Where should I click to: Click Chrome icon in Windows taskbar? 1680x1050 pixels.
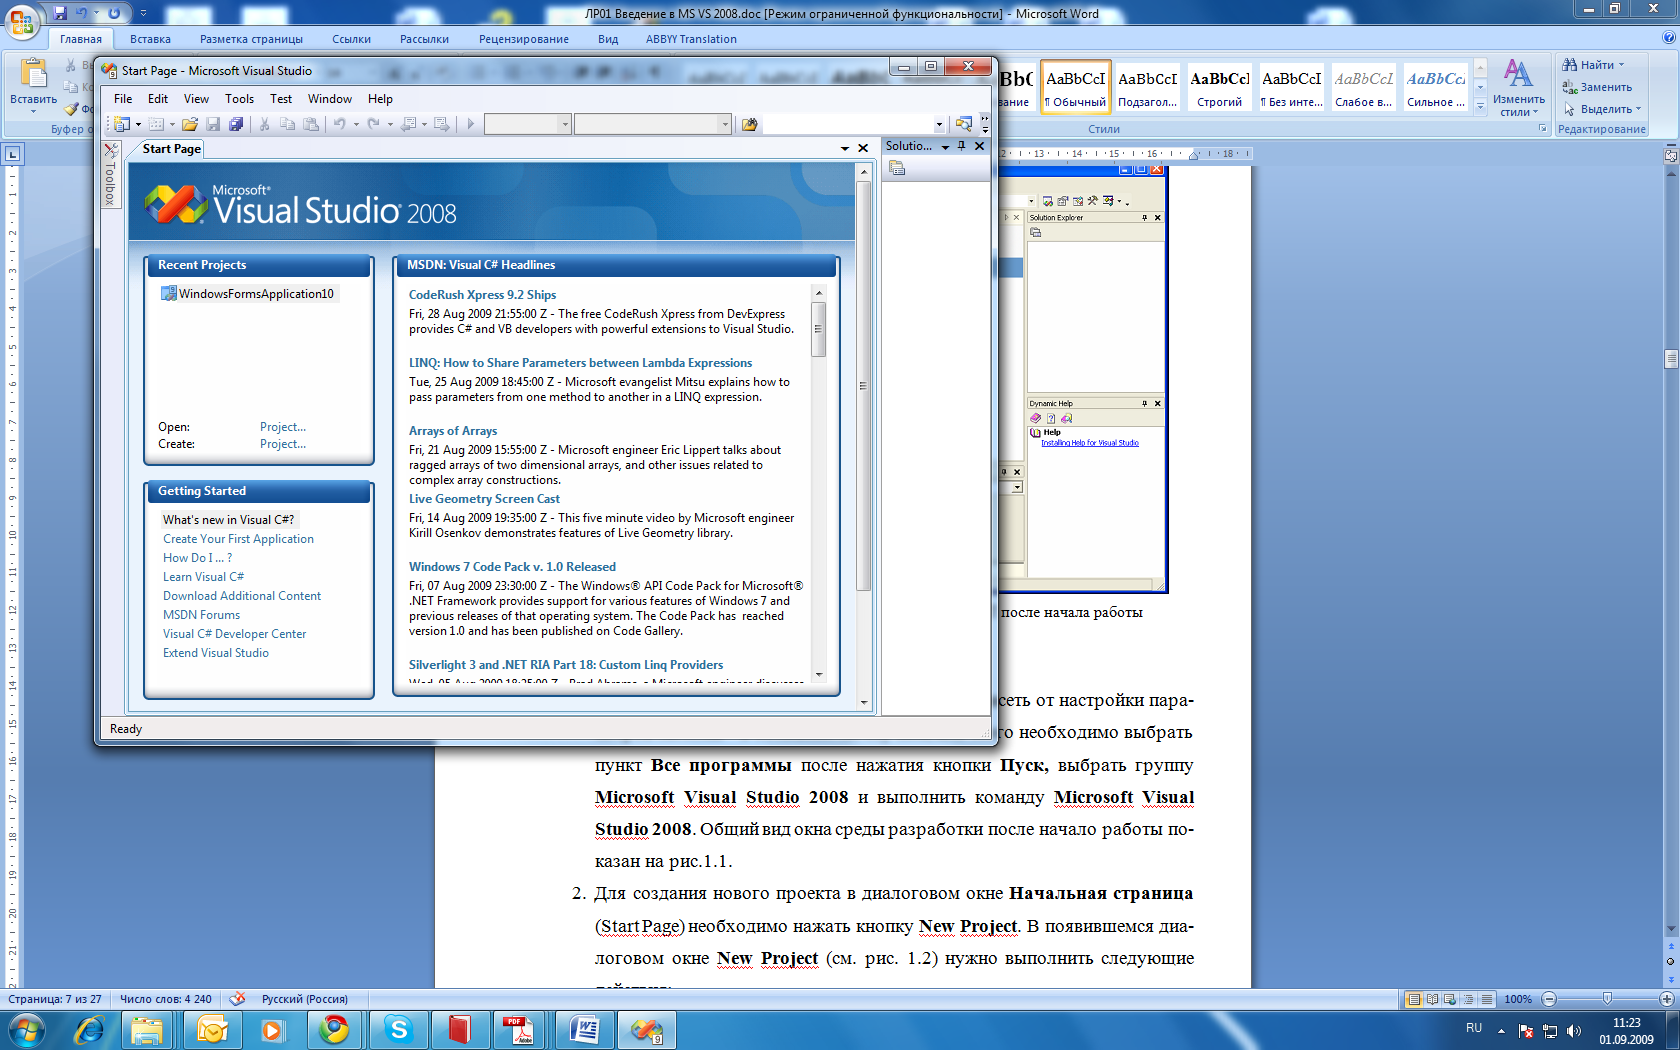coord(334,1029)
